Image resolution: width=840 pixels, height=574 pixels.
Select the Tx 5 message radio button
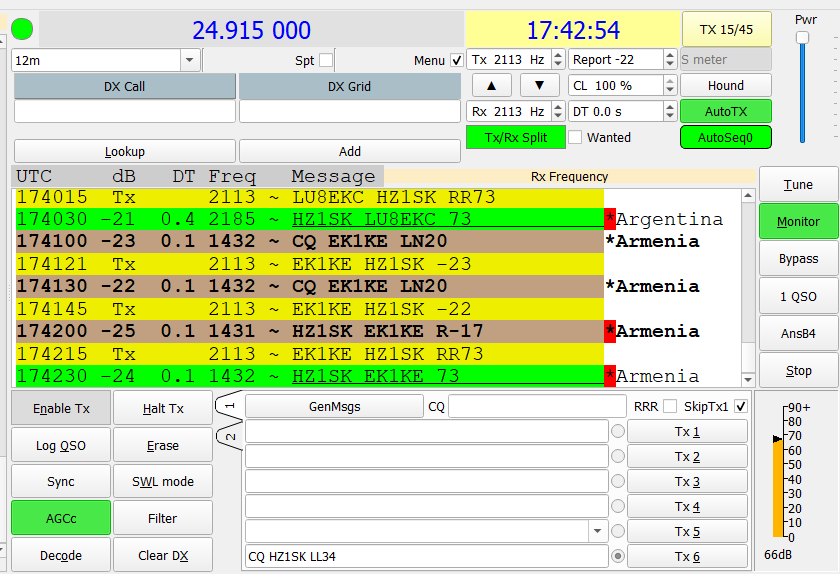(618, 531)
